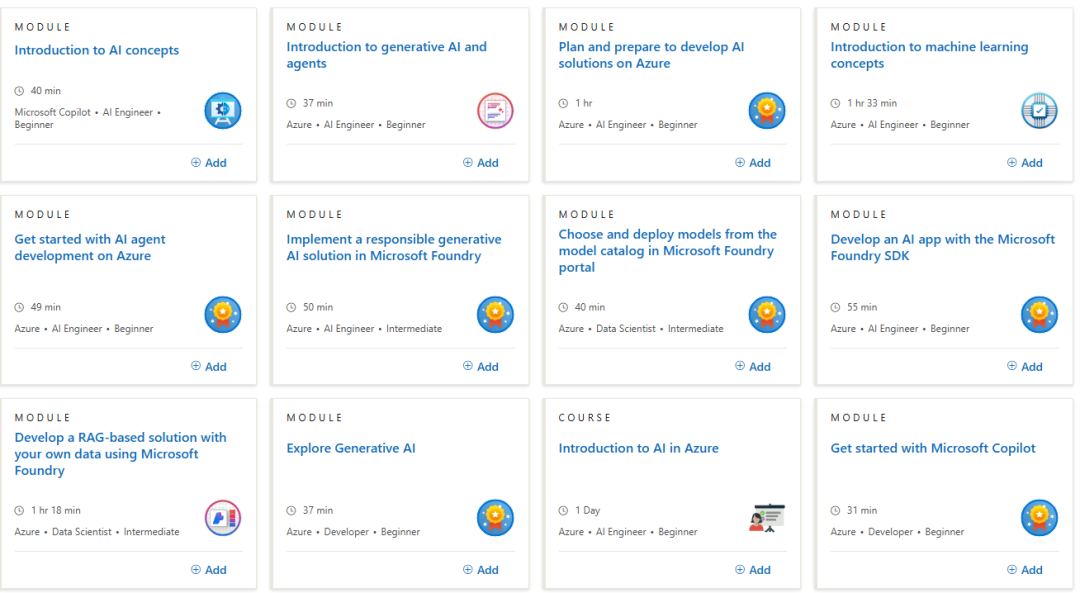Click the machine learning concepts chip icon
This screenshot has height=593, width=1080.
point(1039,110)
